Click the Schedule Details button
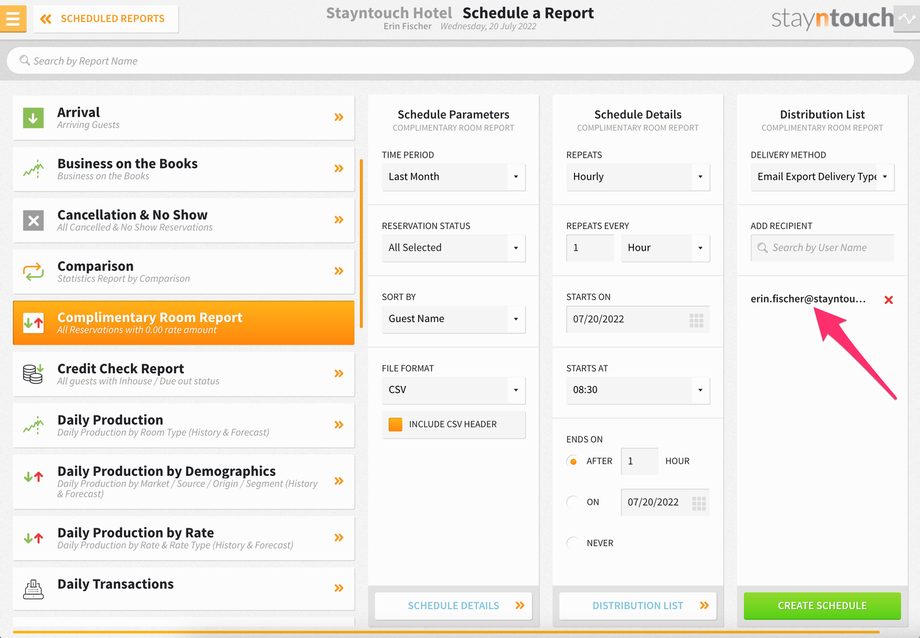This screenshot has height=638, width=920. [454, 606]
